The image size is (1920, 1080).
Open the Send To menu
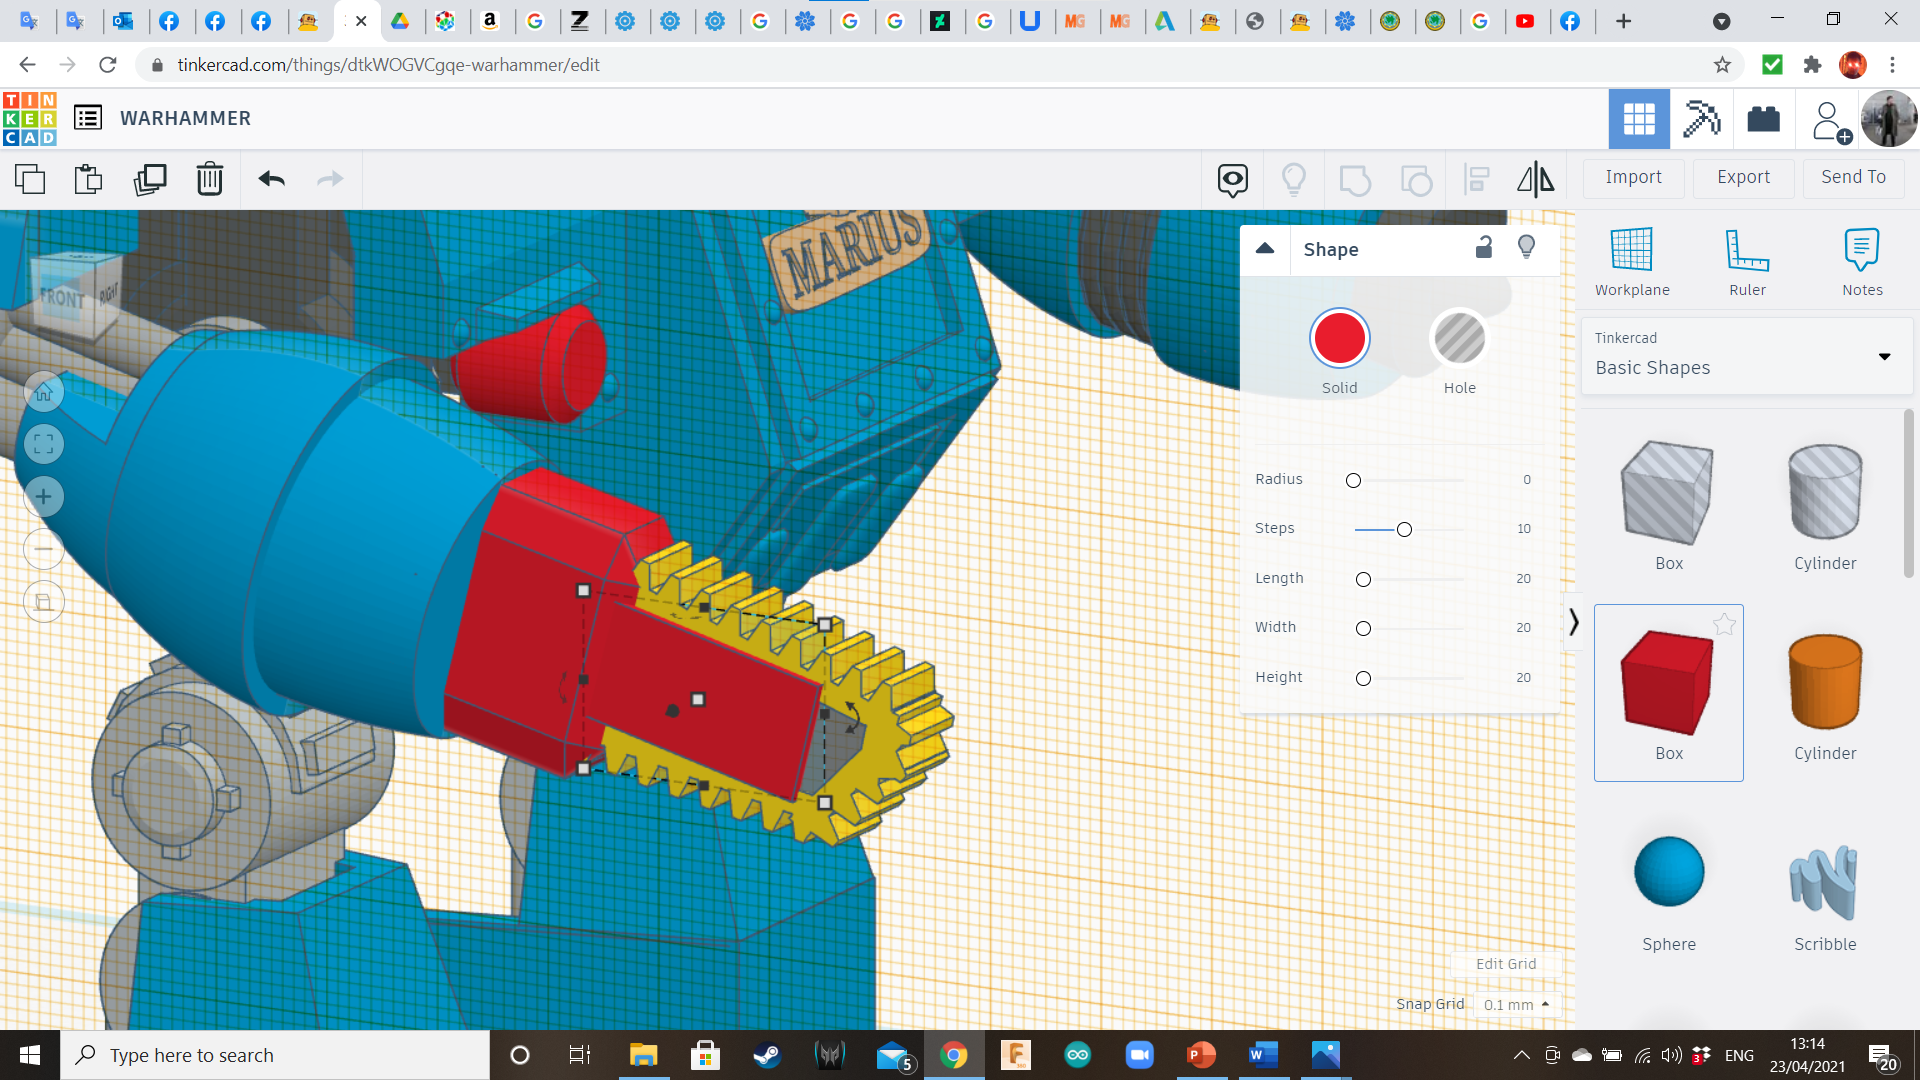click(1853, 177)
